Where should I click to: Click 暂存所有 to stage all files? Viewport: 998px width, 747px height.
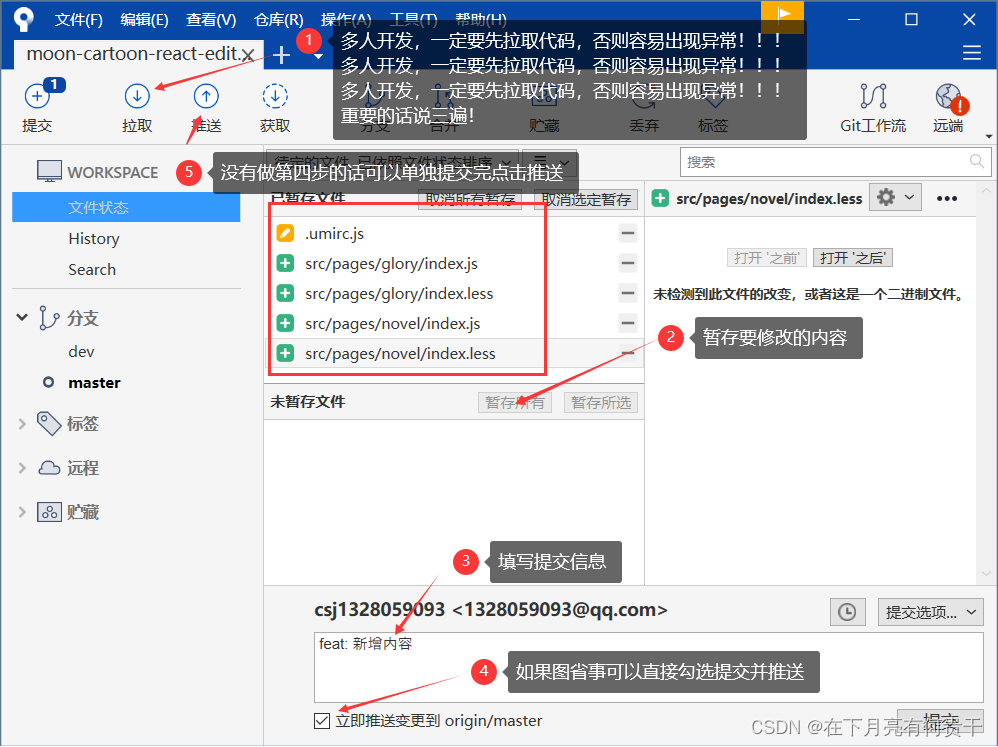coord(515,402)
